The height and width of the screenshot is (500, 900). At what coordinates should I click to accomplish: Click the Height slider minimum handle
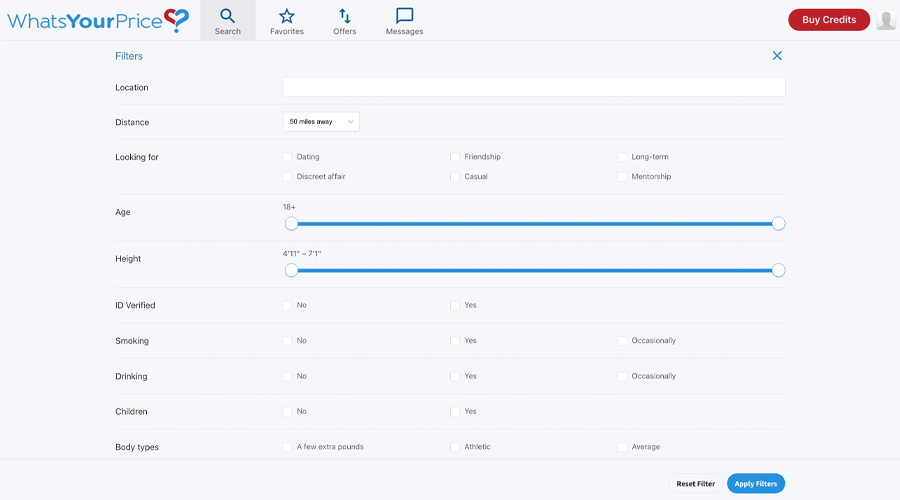292,270
